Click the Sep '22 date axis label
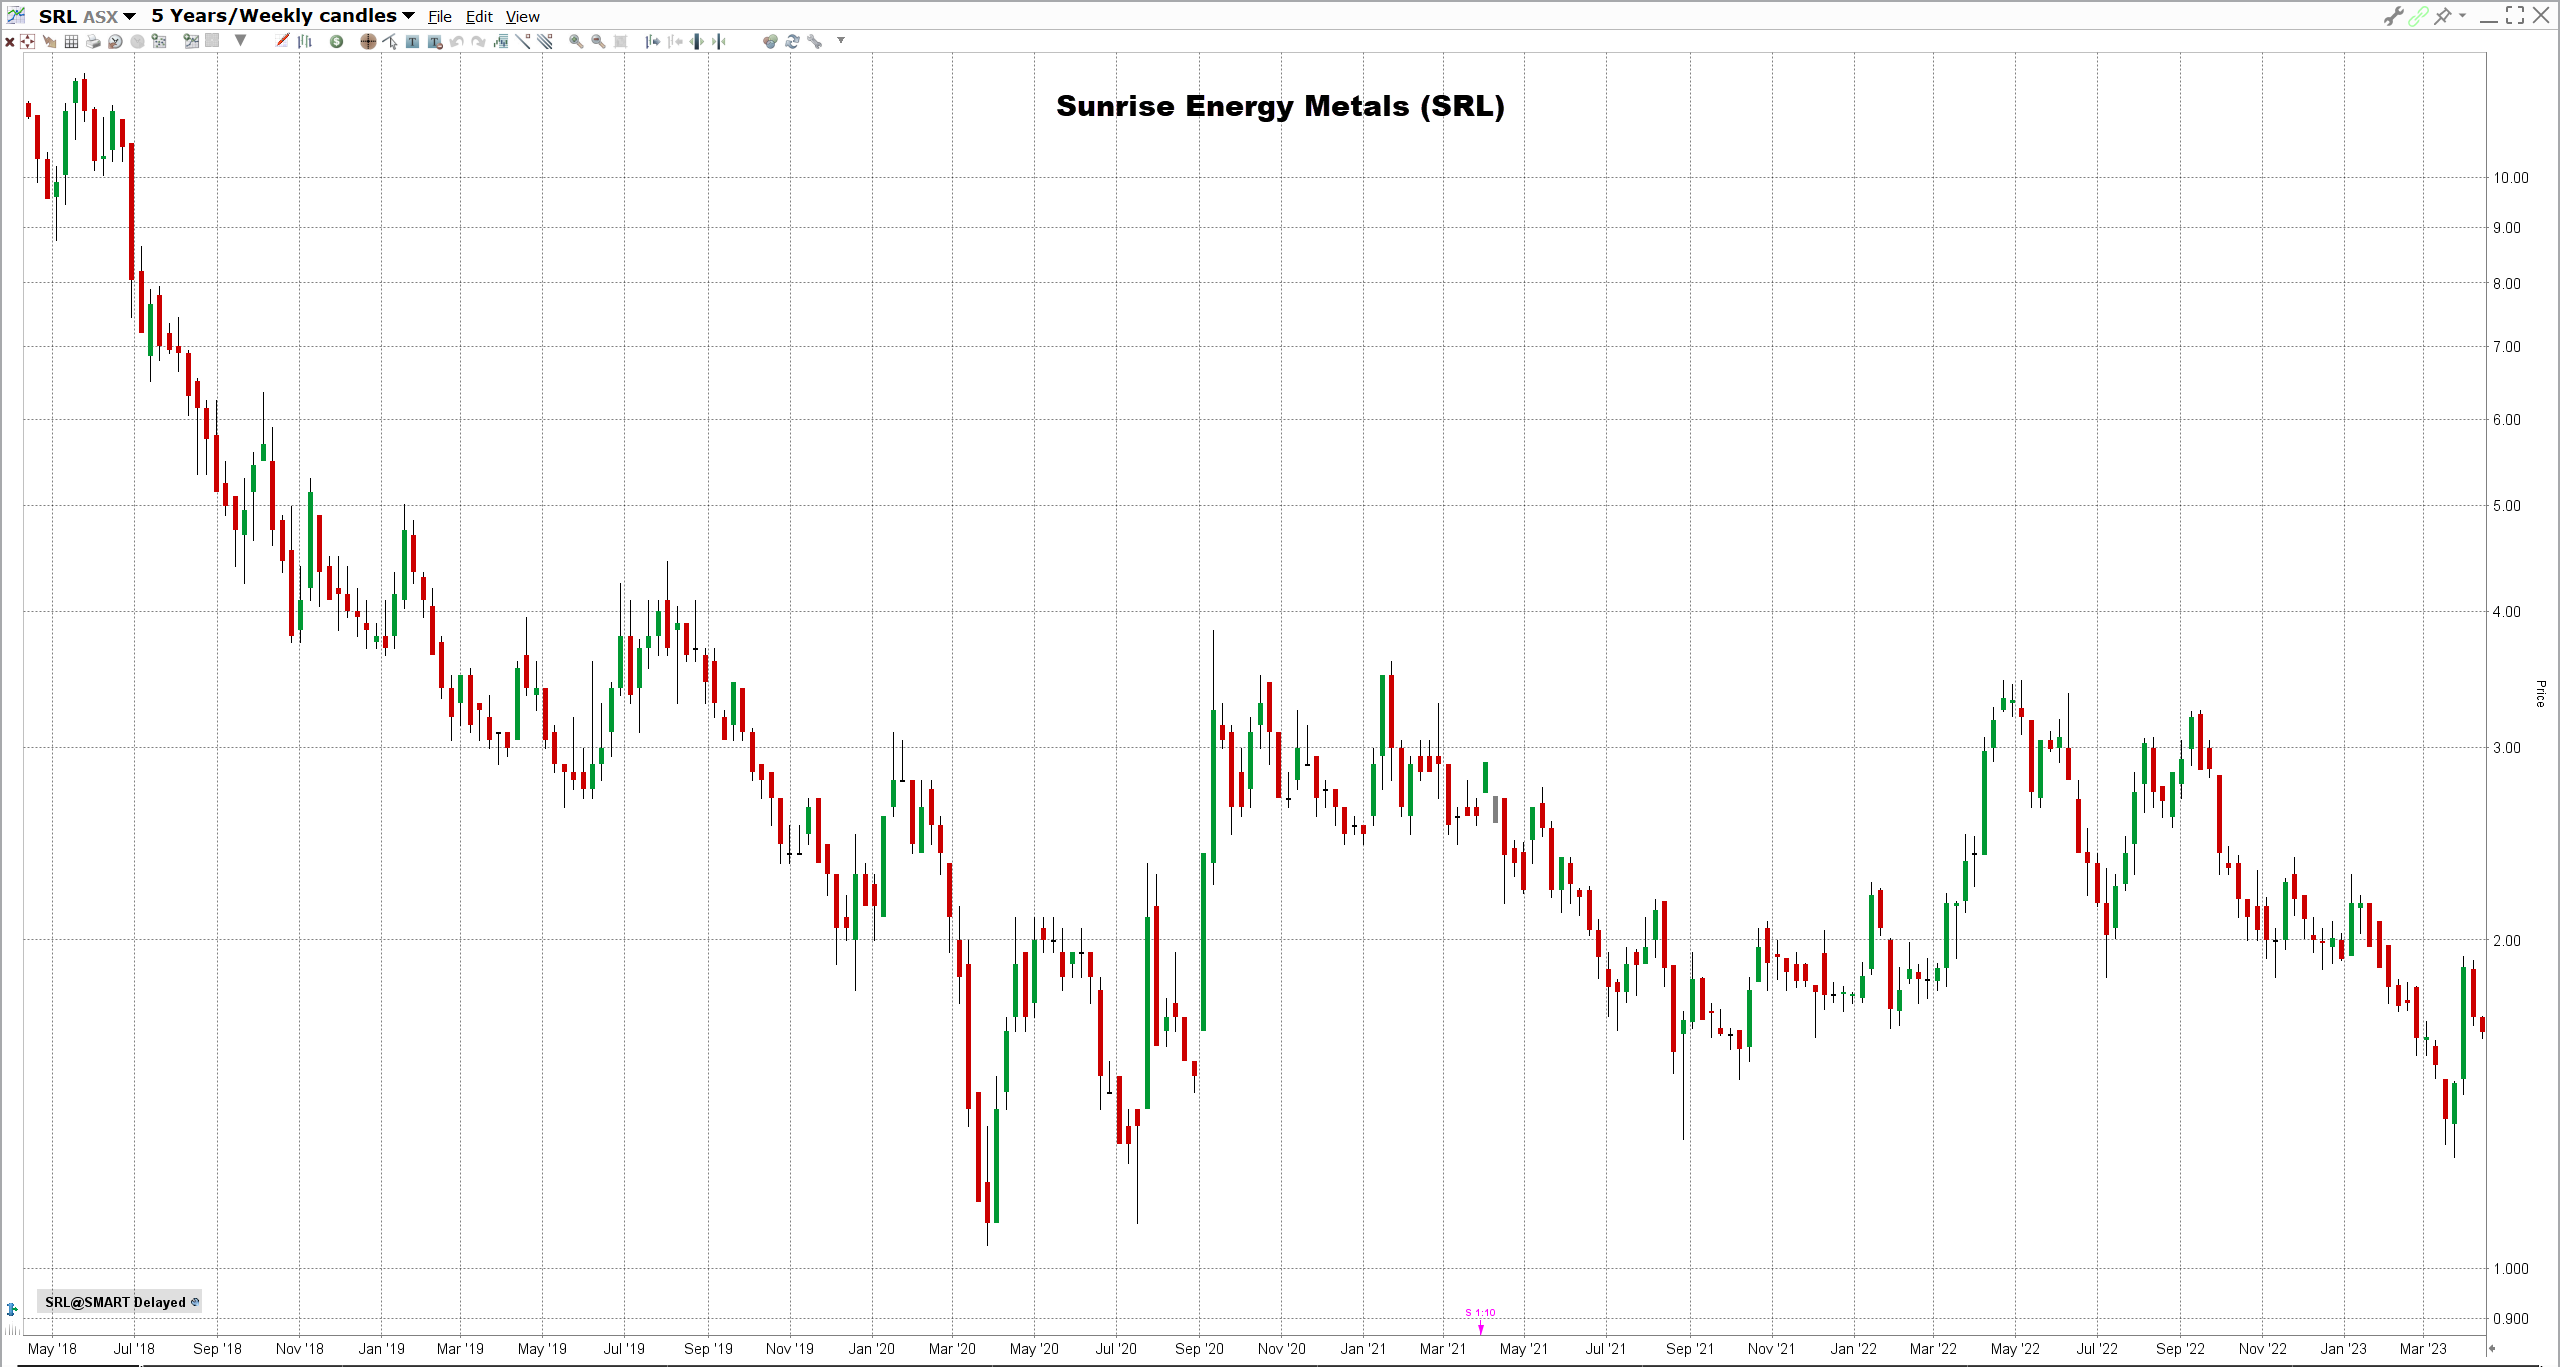The height and width of the screenshot is (1367, 2560). (x=2180, y=1348)
